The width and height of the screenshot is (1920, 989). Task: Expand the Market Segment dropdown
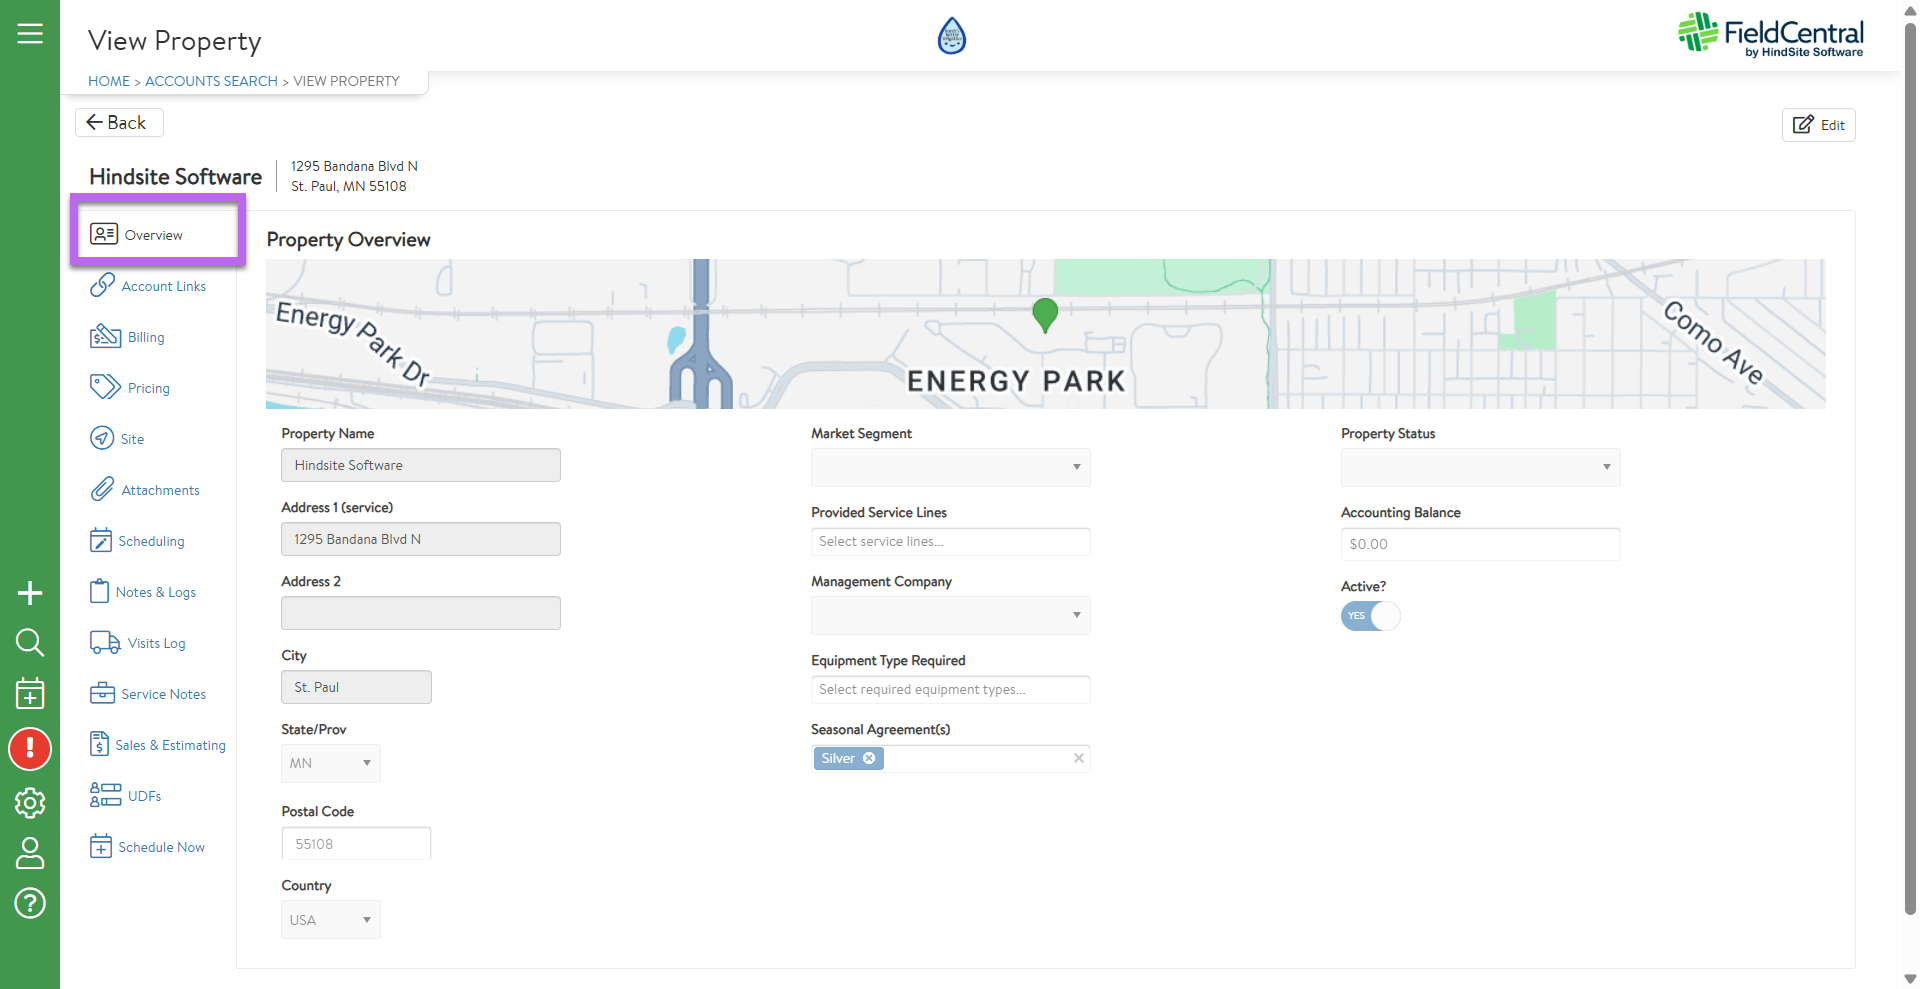950,467
